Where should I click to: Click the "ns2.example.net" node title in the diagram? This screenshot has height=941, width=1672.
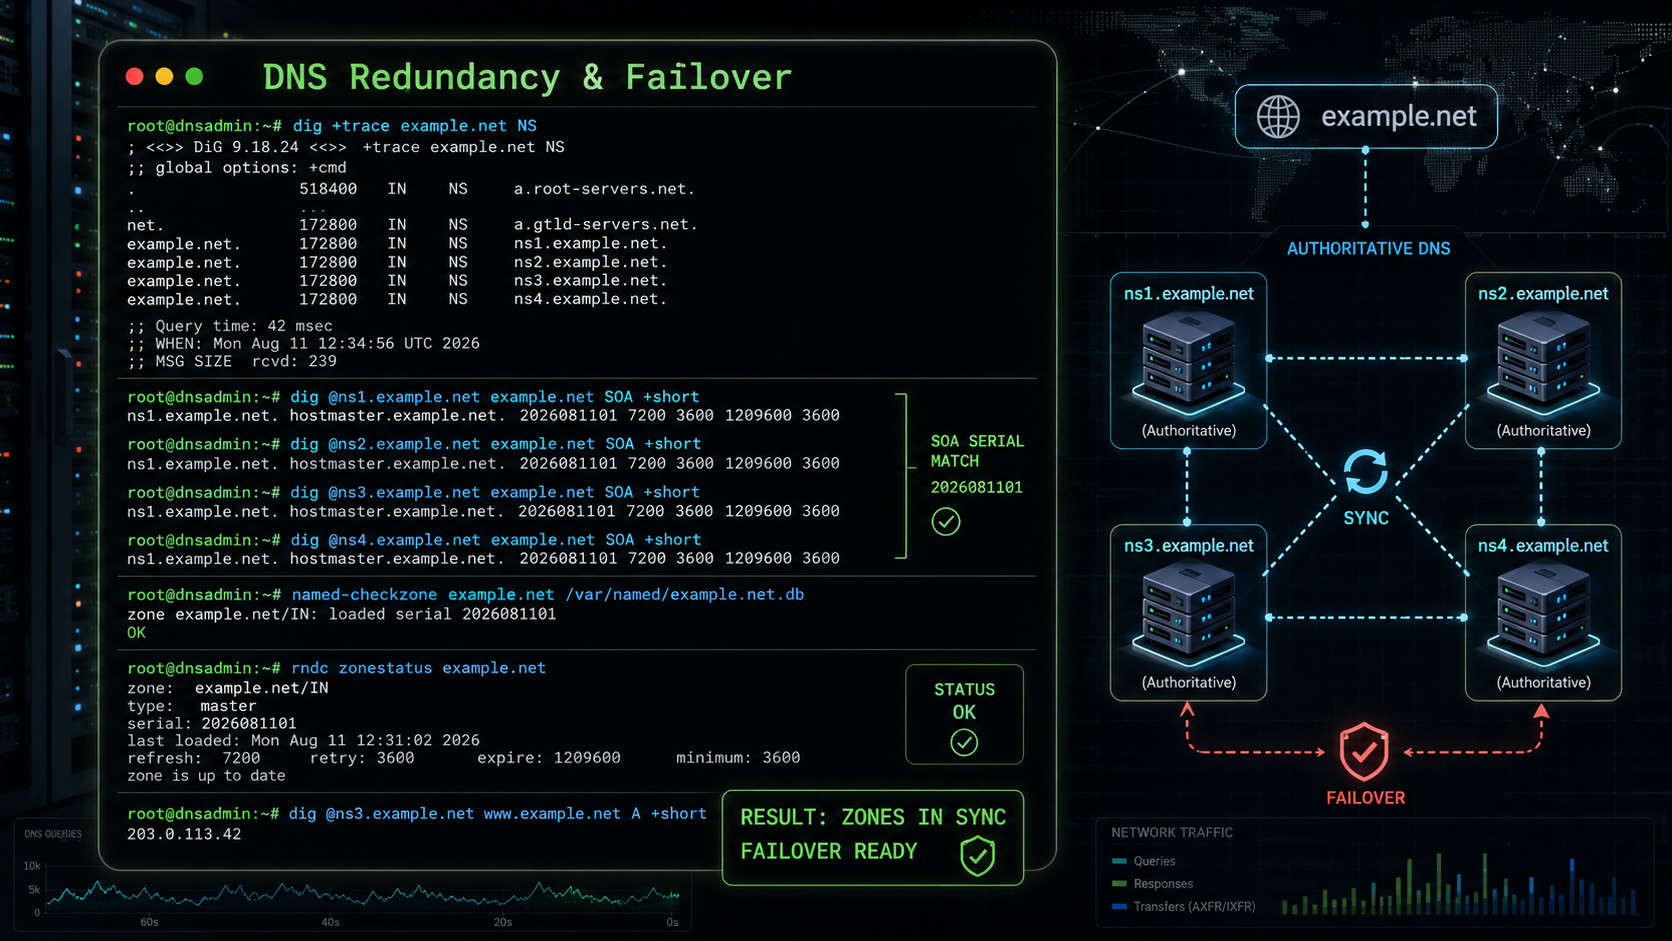(1543, 294)
